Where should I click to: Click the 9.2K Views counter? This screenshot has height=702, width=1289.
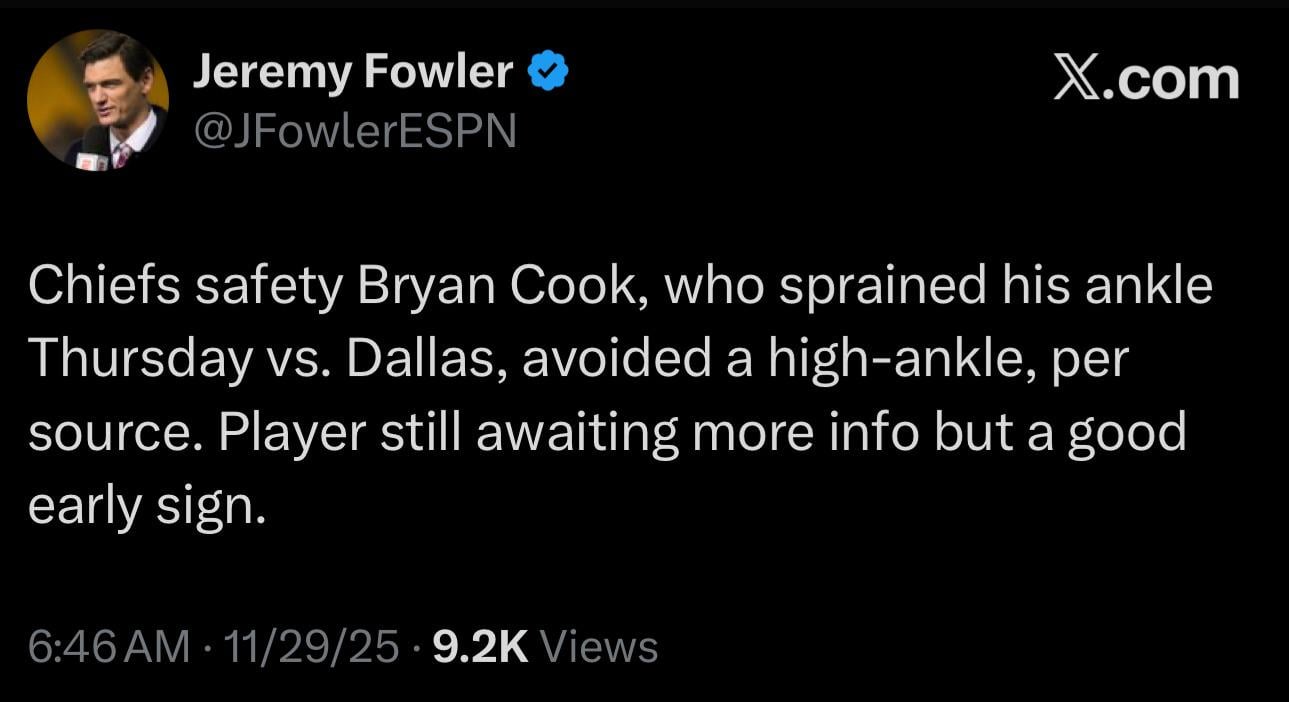(542, 647)
